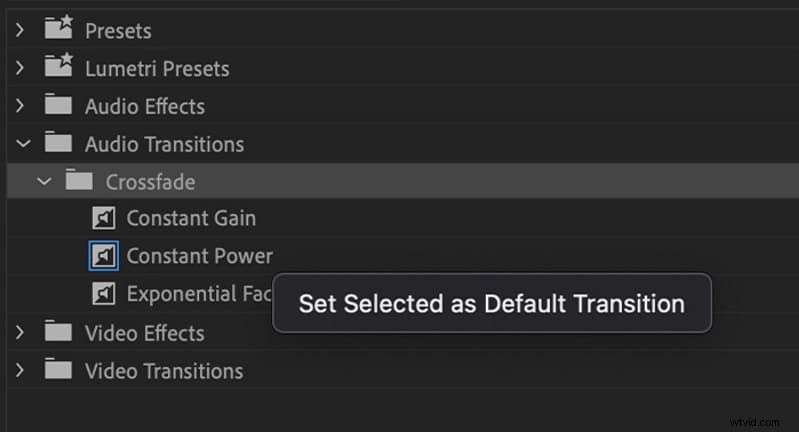
Task: Click the Crossfade folder icon
Action: click(80, 181)
